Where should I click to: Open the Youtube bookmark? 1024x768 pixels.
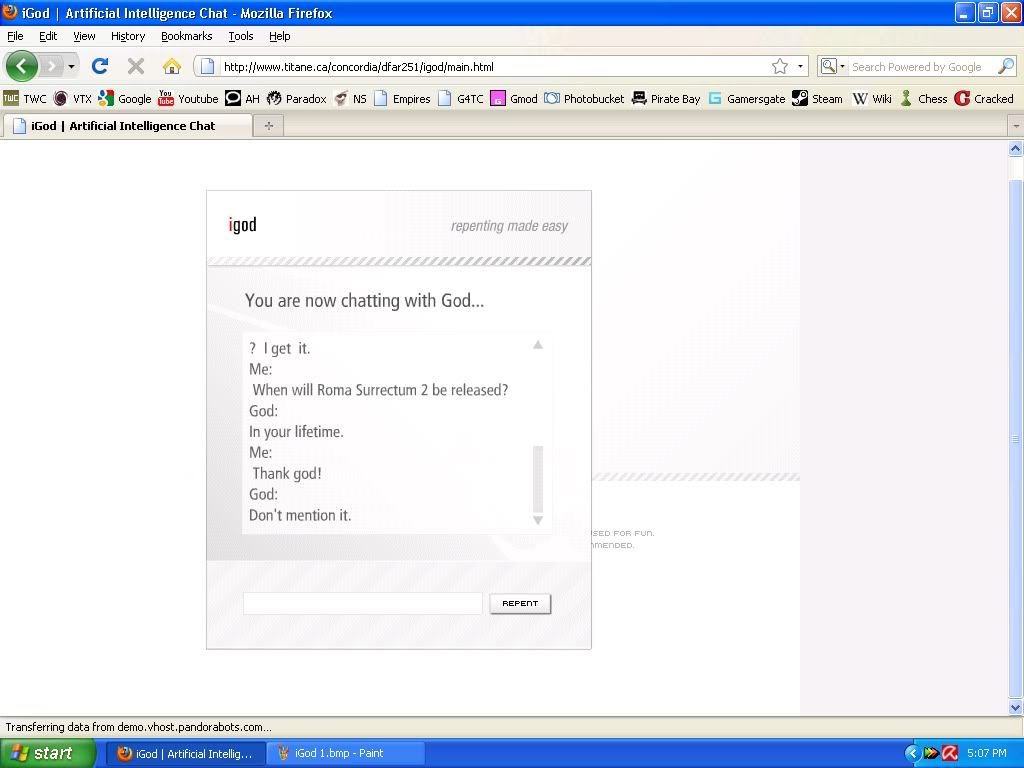[188, 98]
